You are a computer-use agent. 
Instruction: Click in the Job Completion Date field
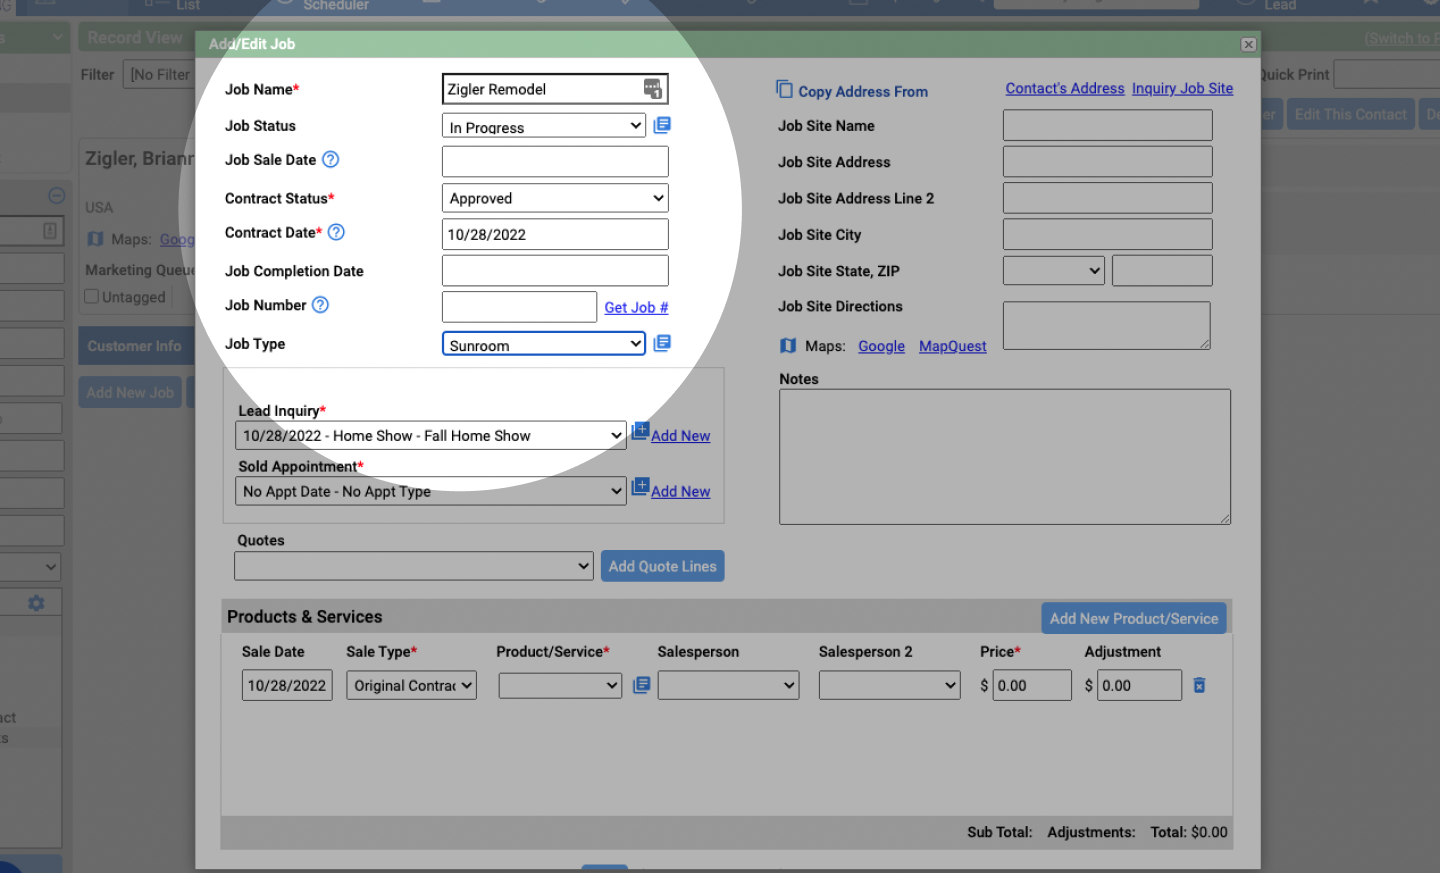pos(555,270)
